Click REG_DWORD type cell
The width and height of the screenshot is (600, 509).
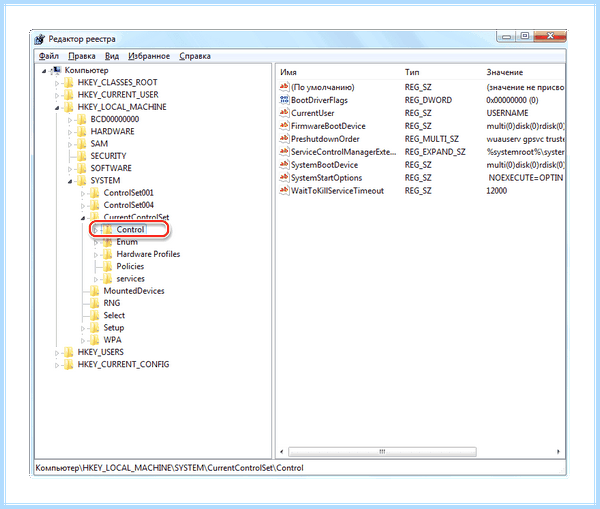coord(428,100)
